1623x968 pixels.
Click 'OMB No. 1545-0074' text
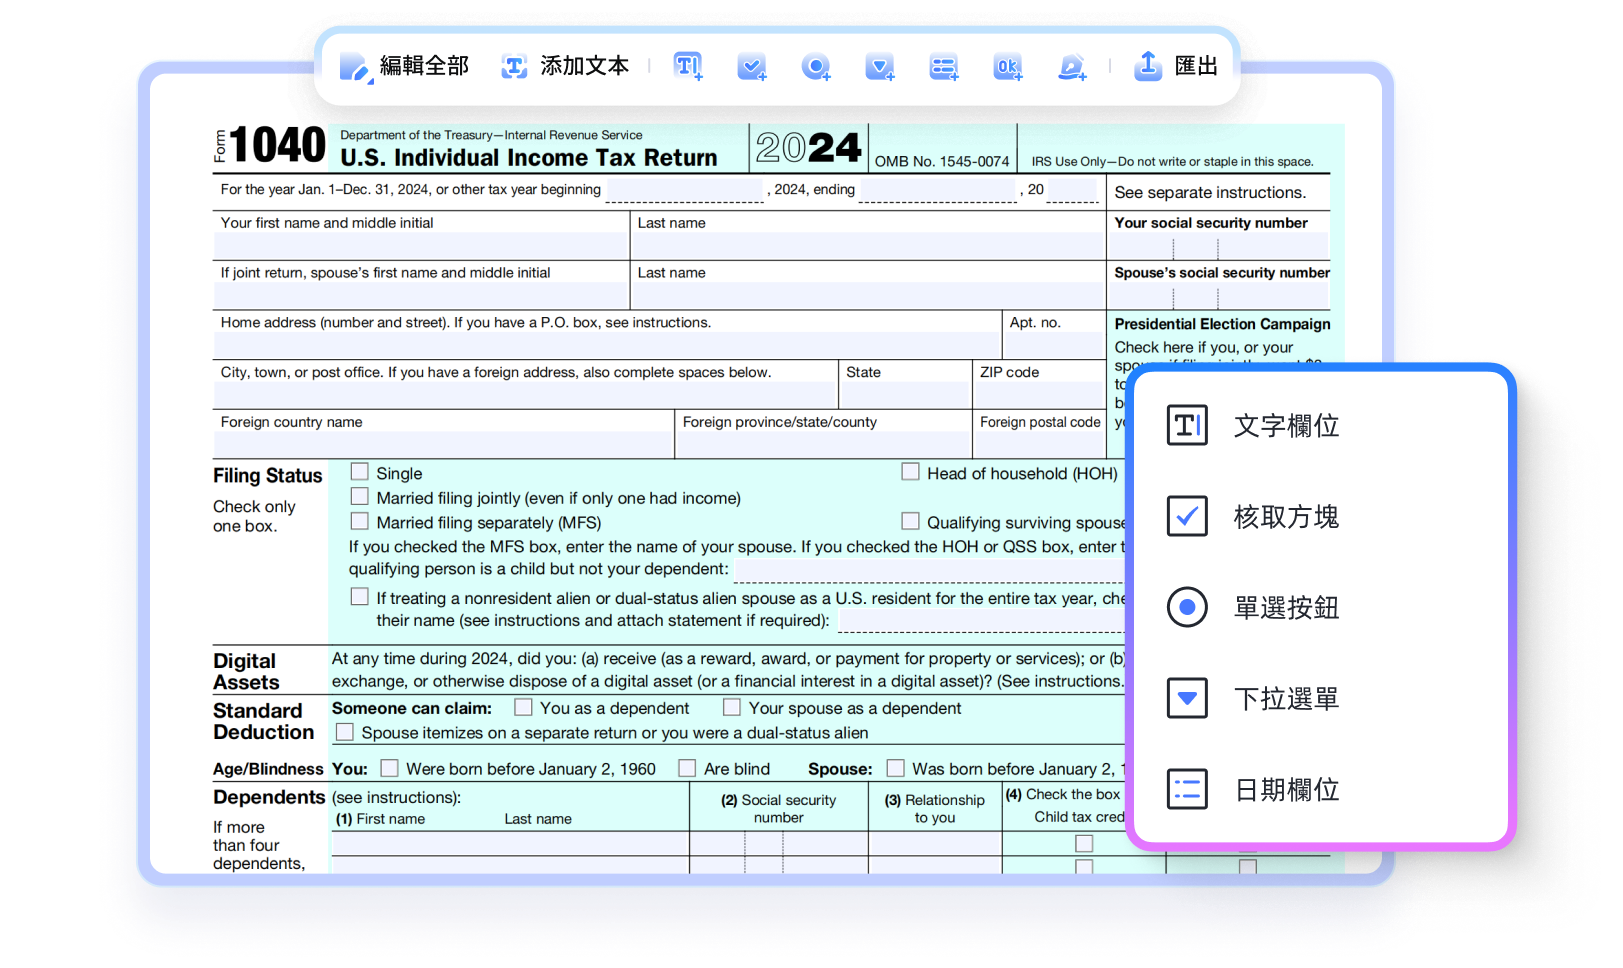[942, 161]
